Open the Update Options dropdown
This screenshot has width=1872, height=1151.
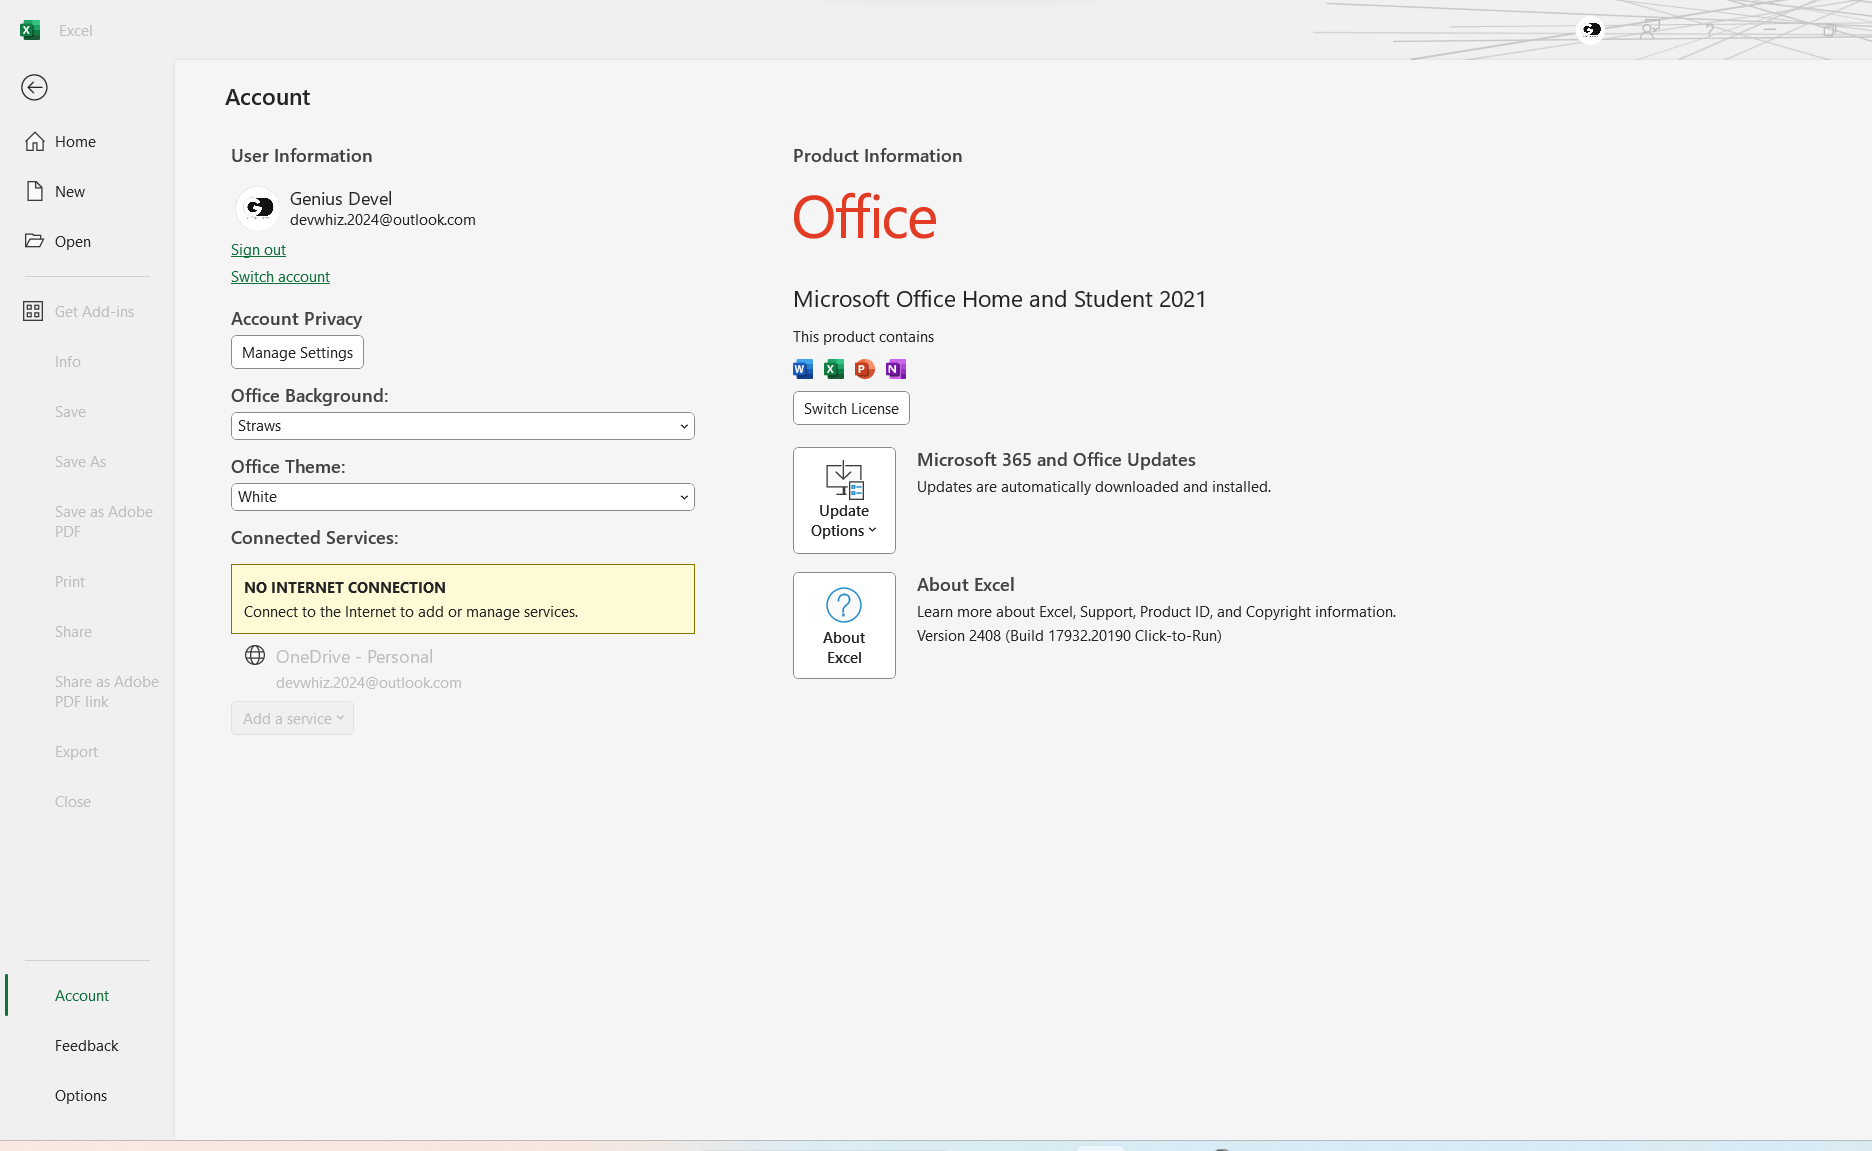844,500
